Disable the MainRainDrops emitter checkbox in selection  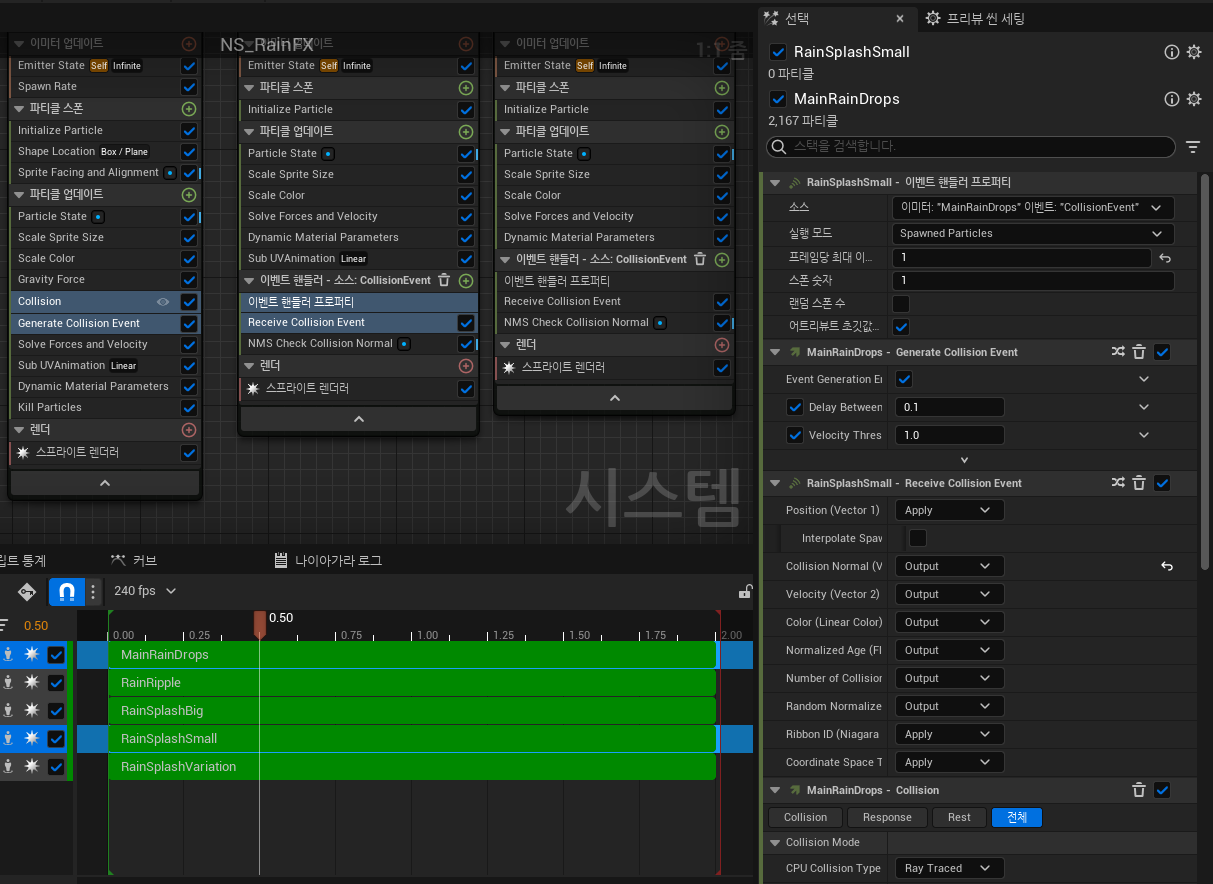click(778, 99)
